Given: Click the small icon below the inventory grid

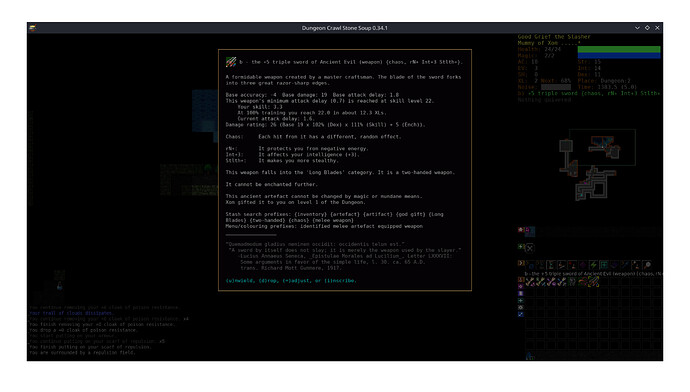Looking at the screenshot, I should coord(530,355).
